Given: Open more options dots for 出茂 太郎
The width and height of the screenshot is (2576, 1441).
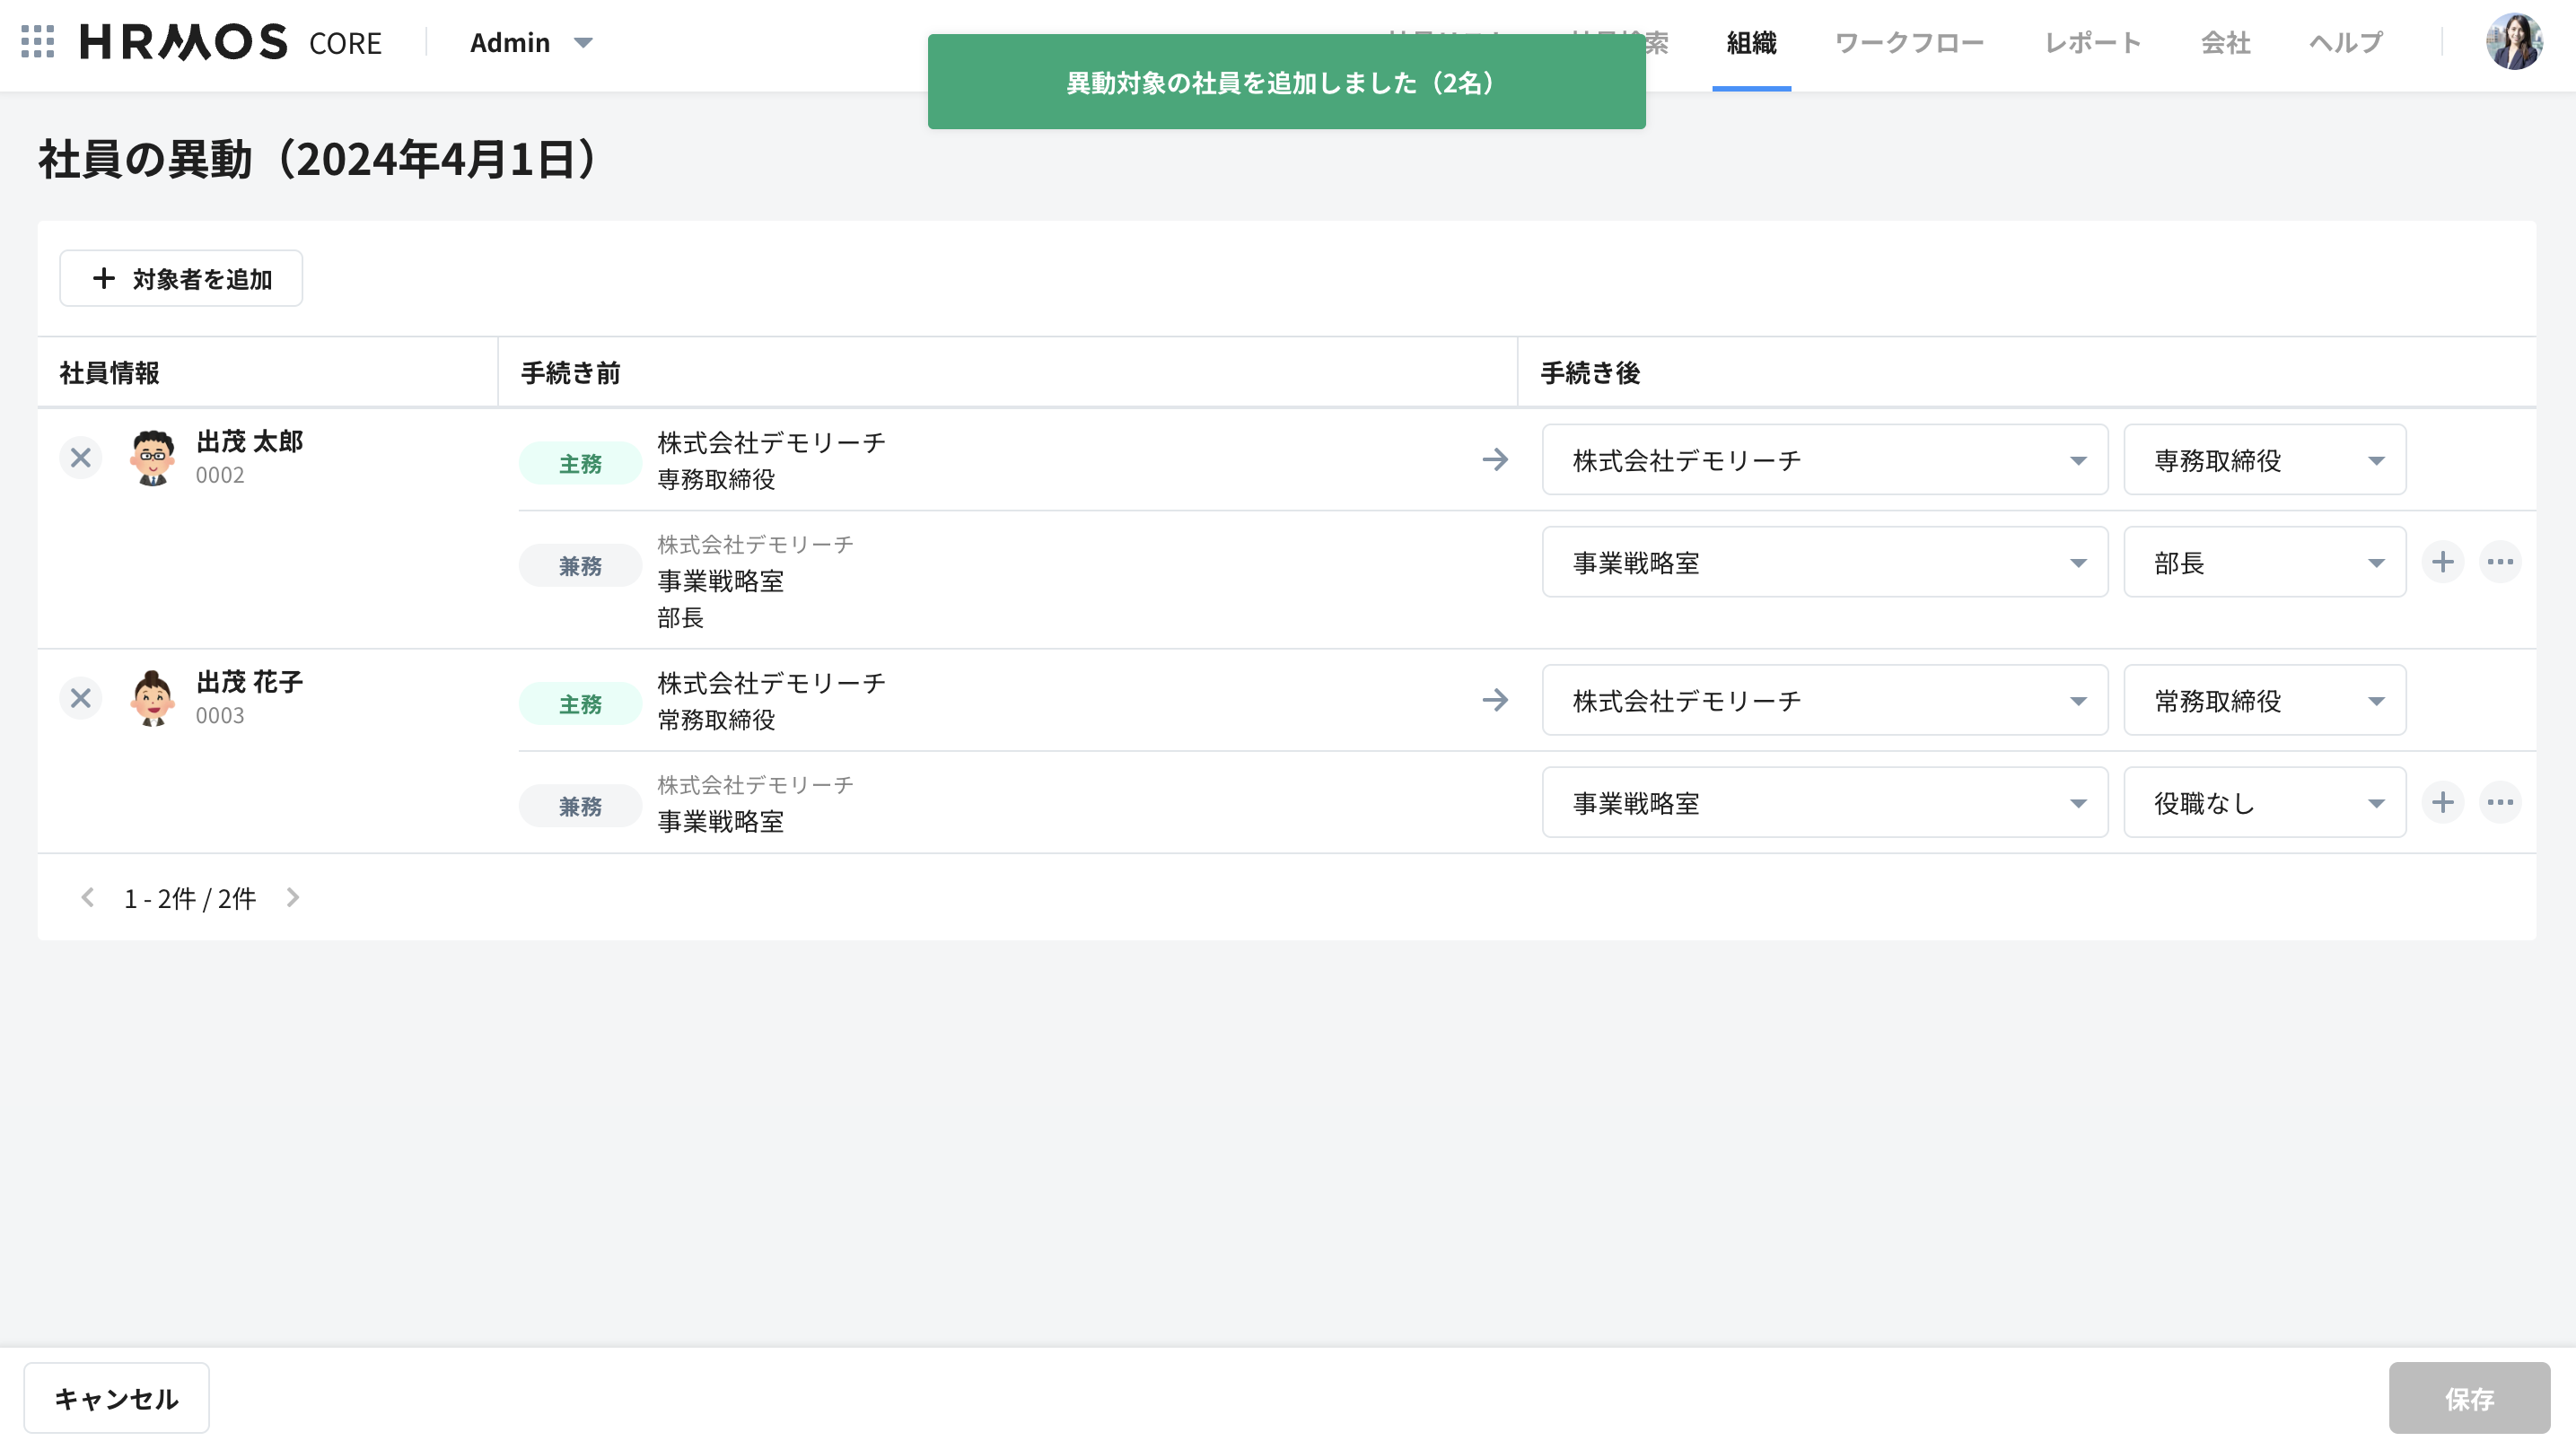Looking at the screenshot, I should [2500, 562].
